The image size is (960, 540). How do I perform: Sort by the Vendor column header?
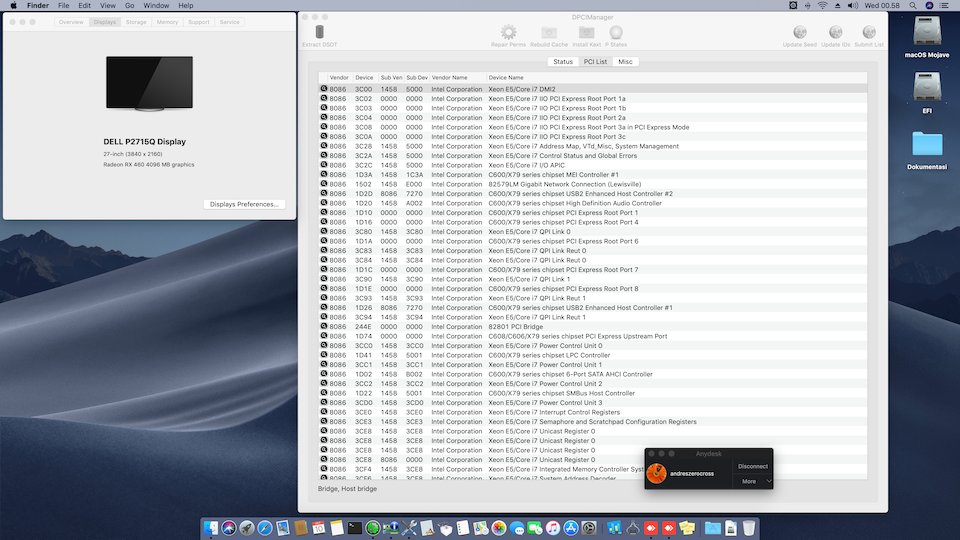[339, 78]
